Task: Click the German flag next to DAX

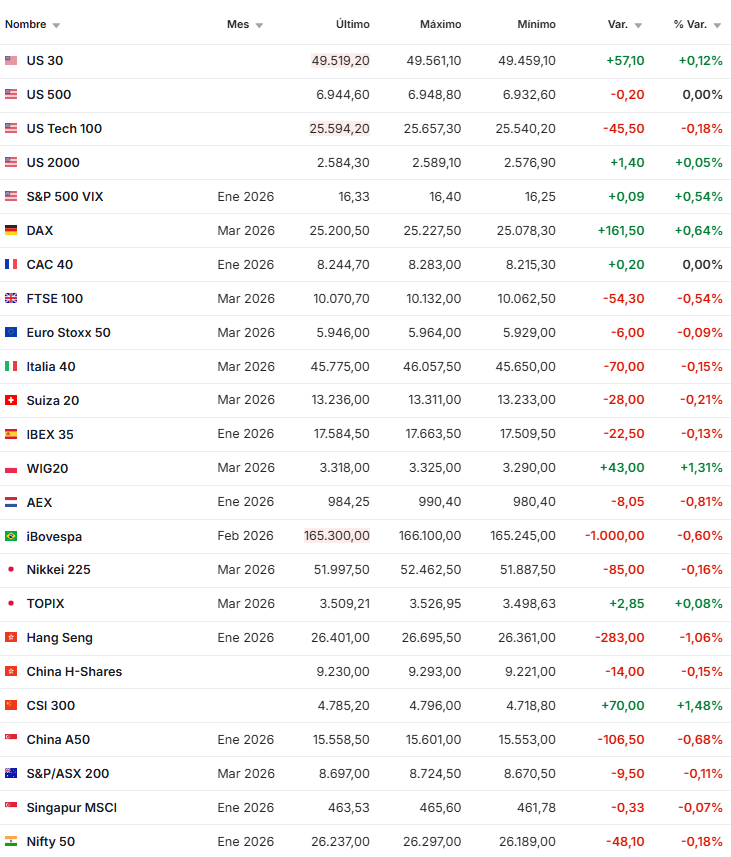Action: (11, 231)
